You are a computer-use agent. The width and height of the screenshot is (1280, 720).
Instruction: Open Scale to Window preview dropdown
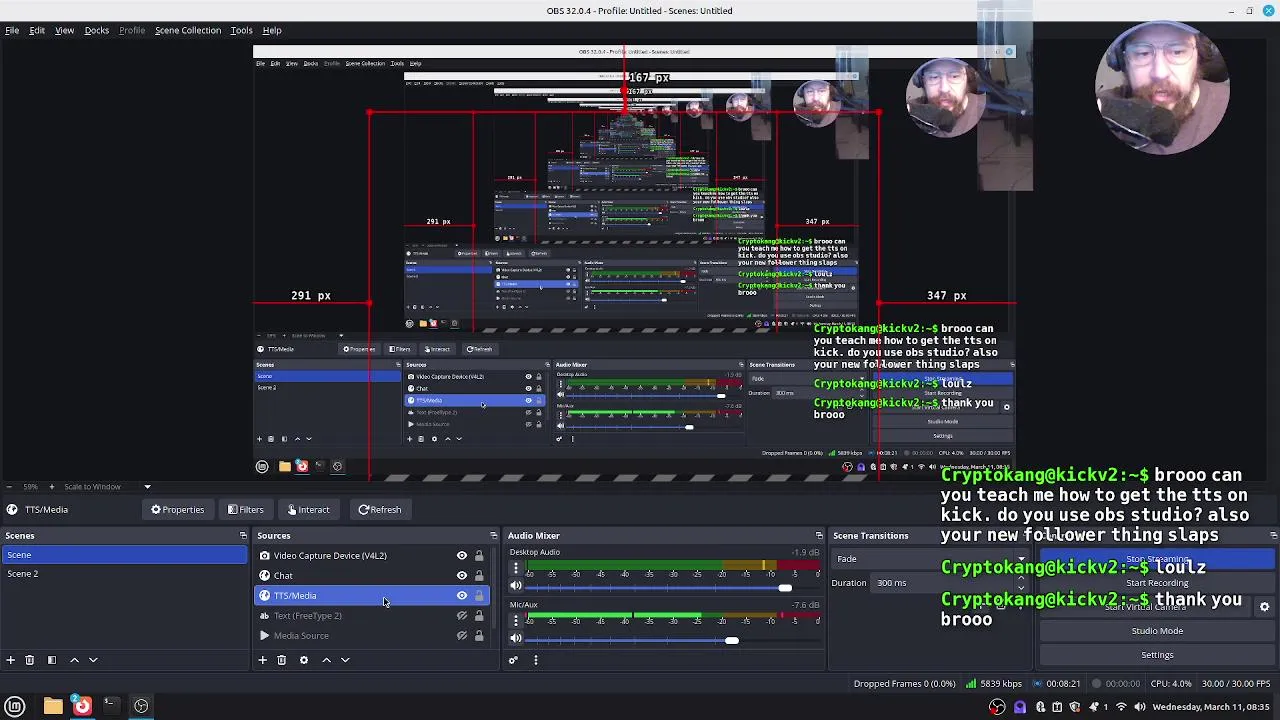click(x=147, y=487)
